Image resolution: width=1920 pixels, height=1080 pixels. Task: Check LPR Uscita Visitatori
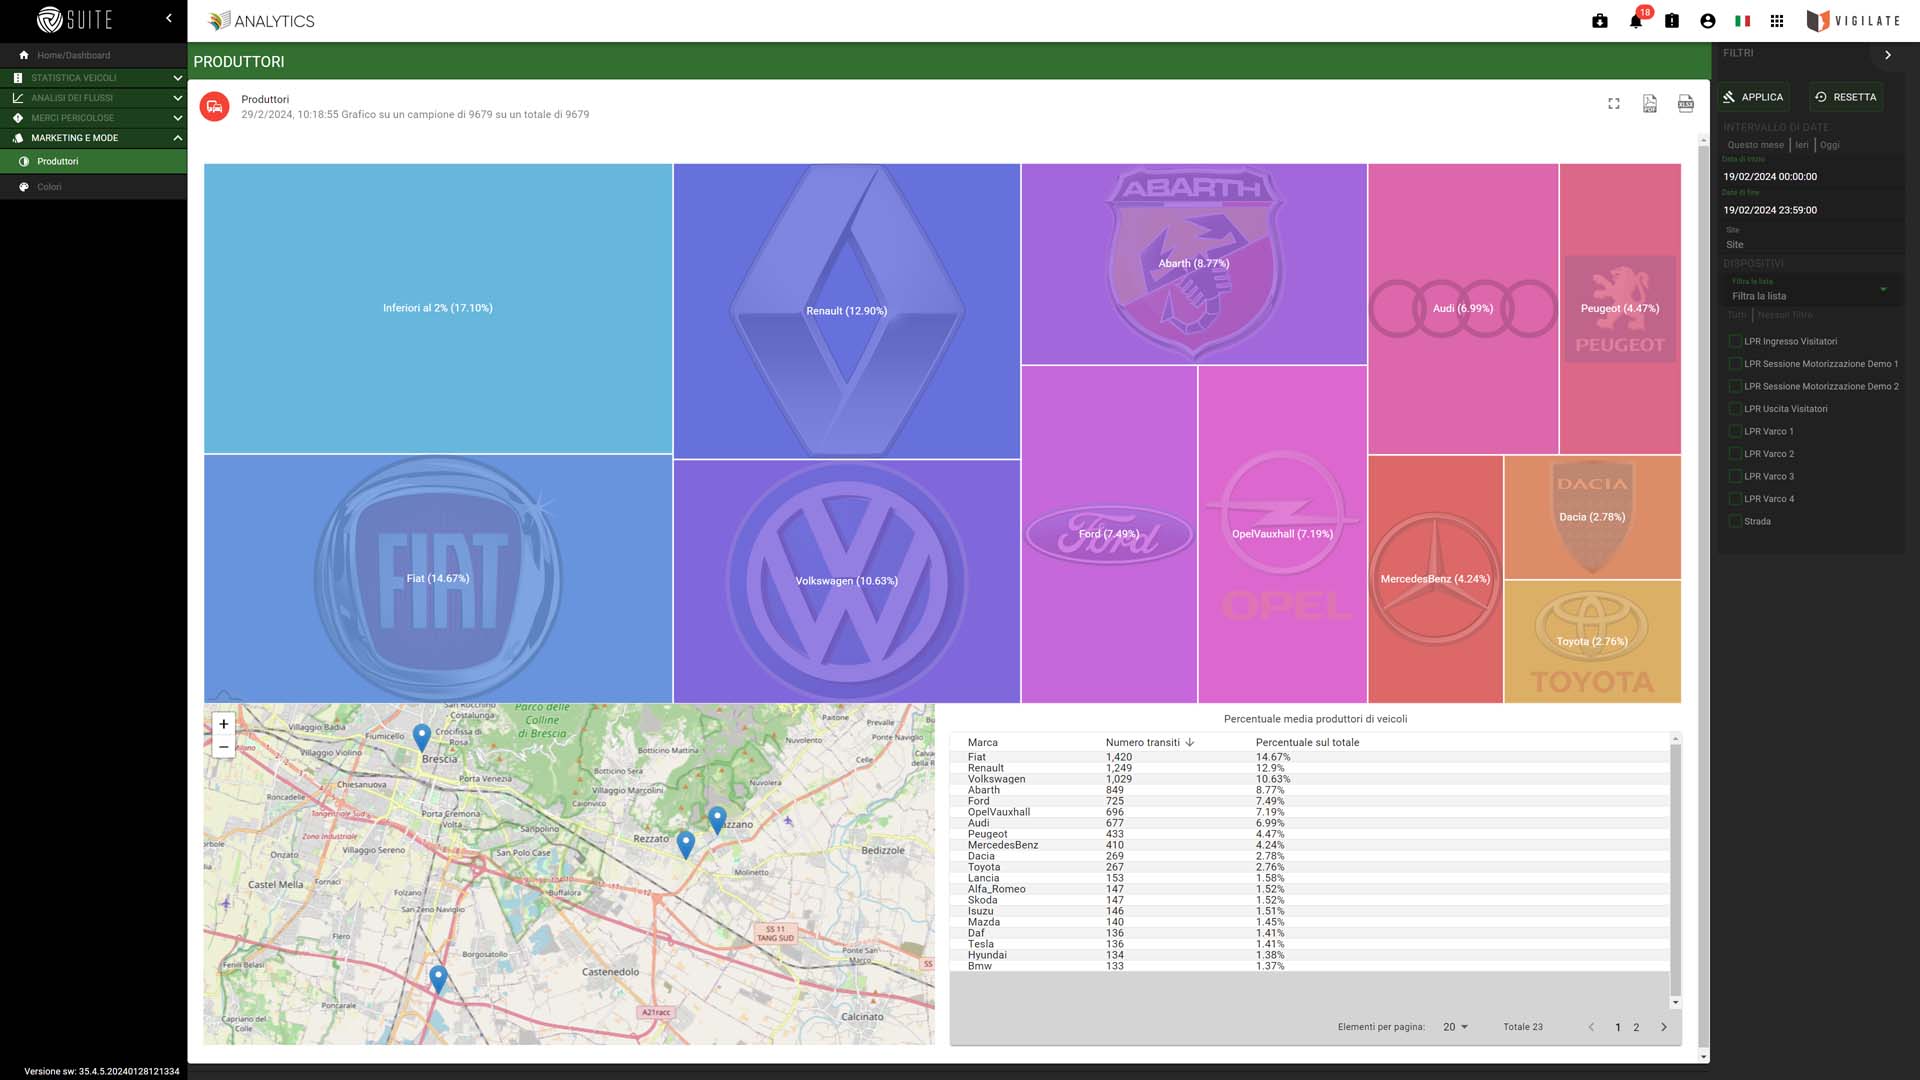tap(1735, 409)
